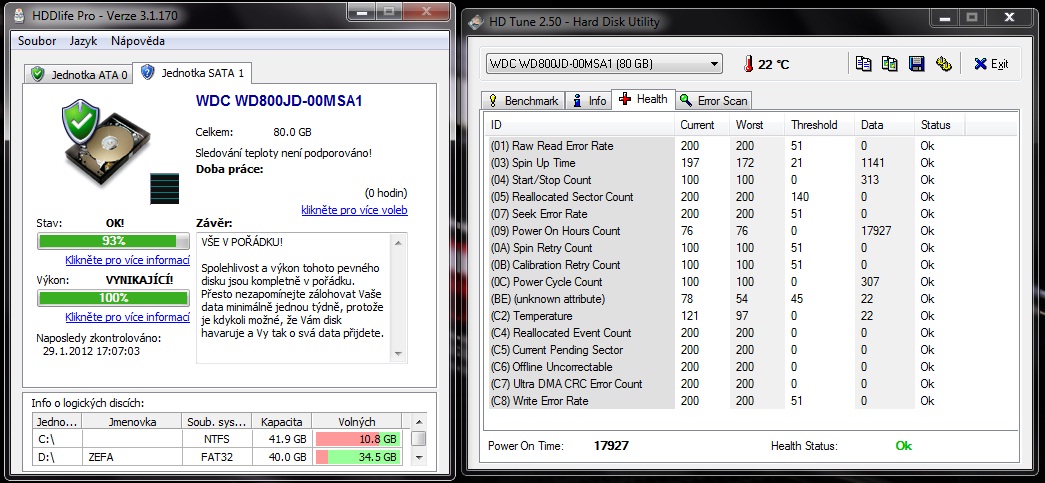Open more info link under 100% performance bar
The image size is (1045, 483).
click(x=127, y=316)
